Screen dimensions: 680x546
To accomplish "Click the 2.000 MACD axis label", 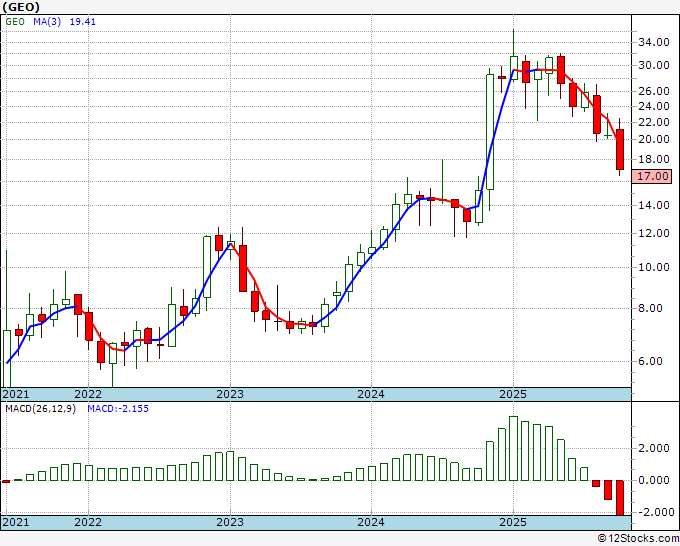I will (x=653, y=449).
